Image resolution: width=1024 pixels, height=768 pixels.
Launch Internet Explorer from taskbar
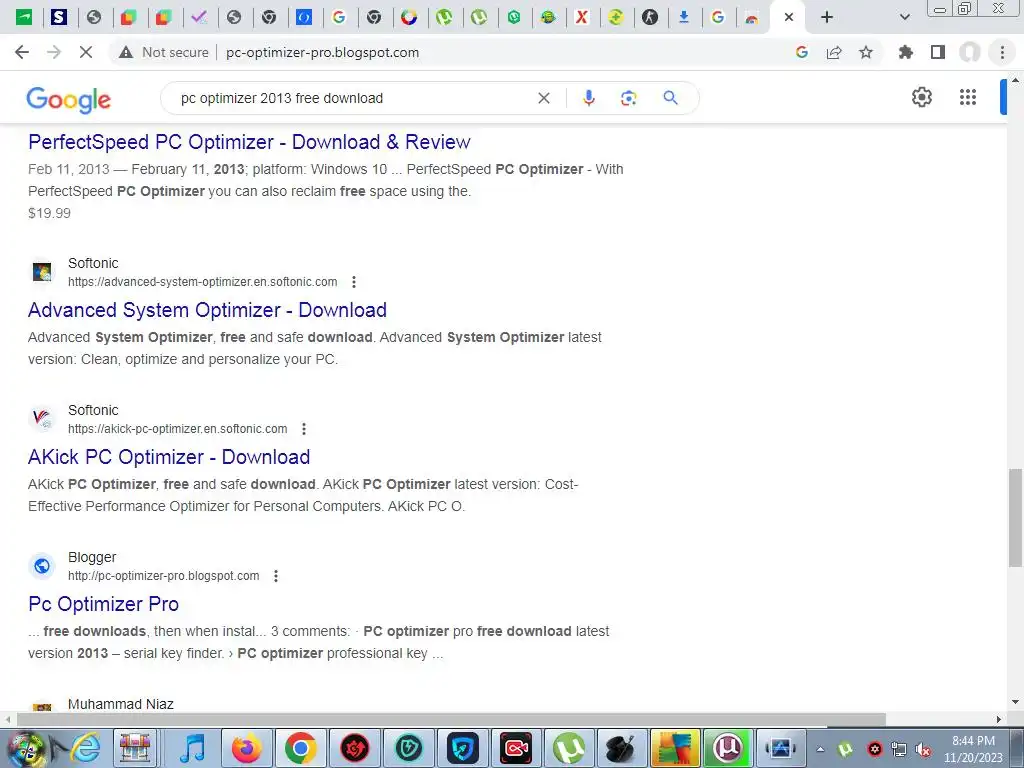pos(84,748)
